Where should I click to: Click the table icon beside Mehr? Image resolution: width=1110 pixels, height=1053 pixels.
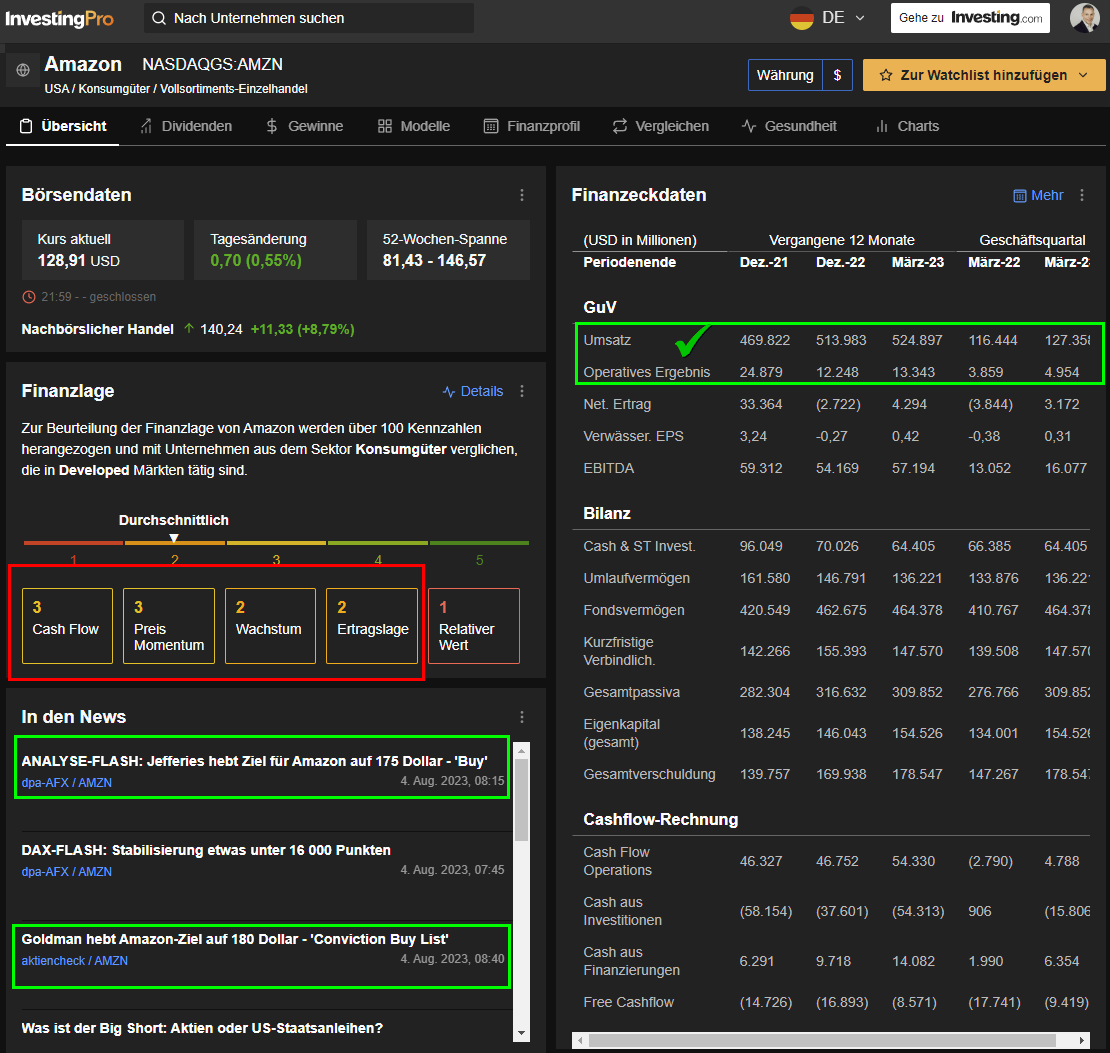tap(1019, 195)
